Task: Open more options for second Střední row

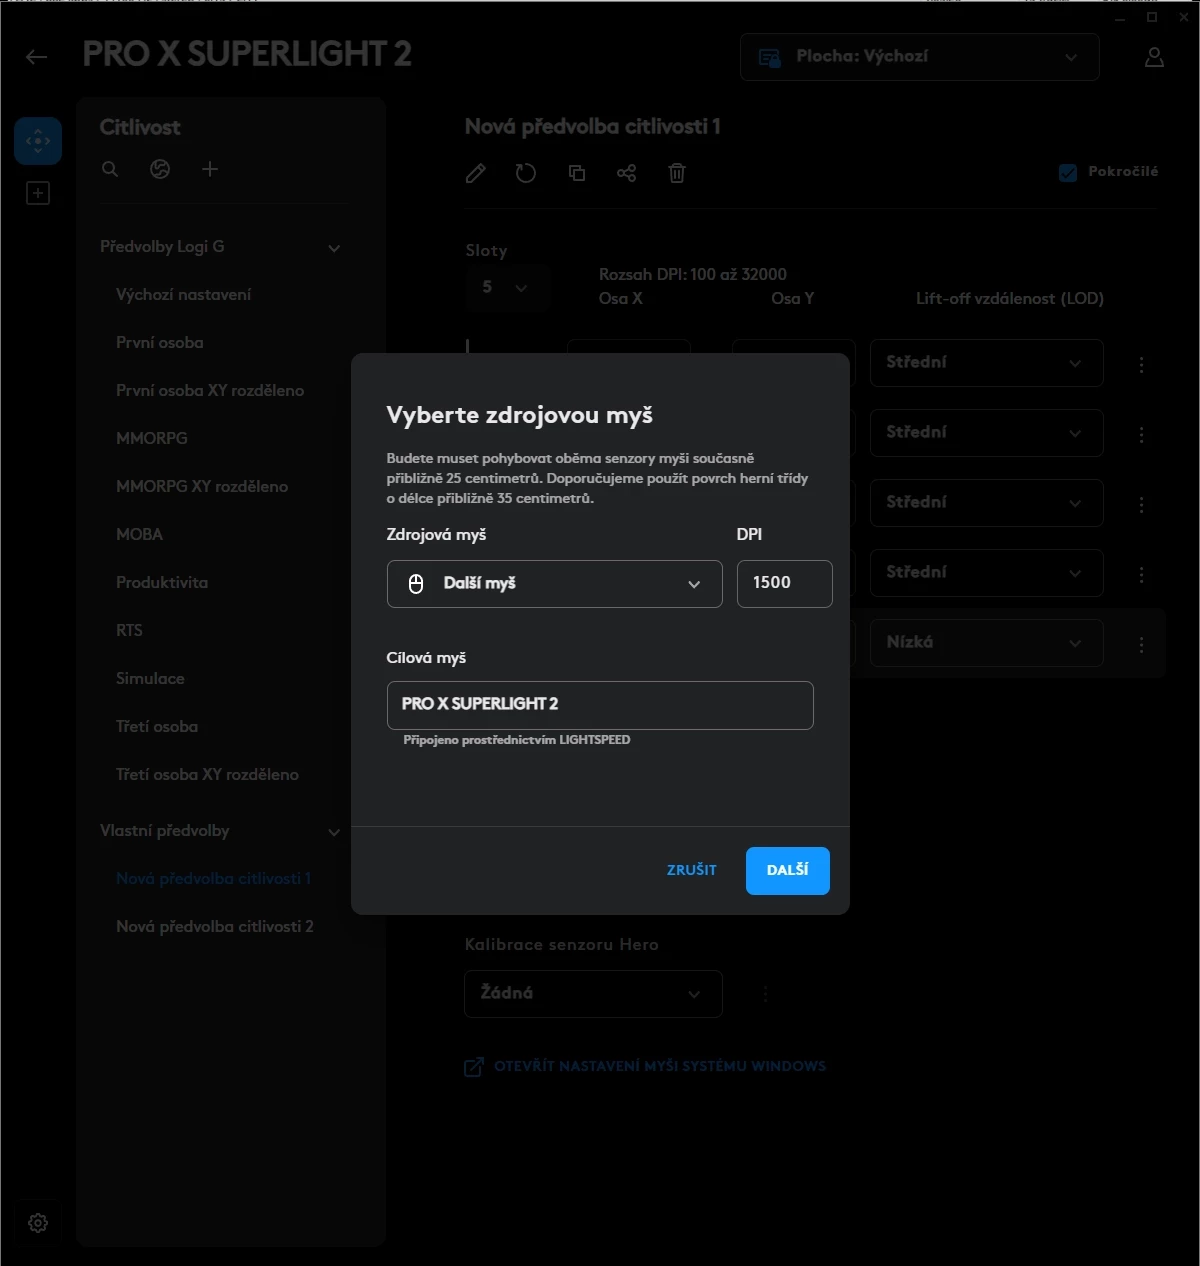Action: [x=1141, y=435]
